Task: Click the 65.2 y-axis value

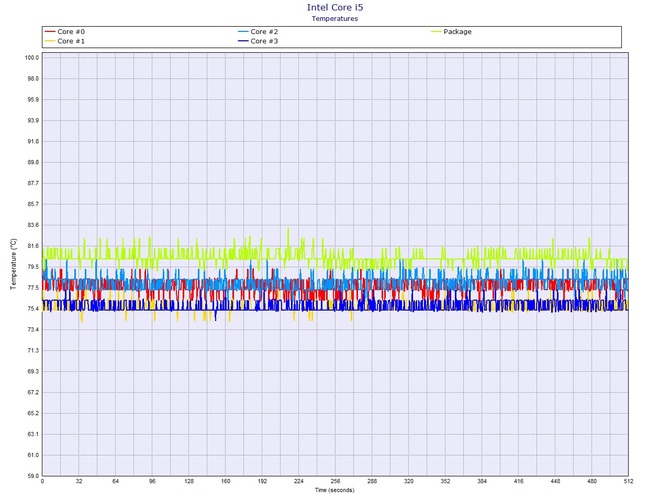Action: (33, 413)
